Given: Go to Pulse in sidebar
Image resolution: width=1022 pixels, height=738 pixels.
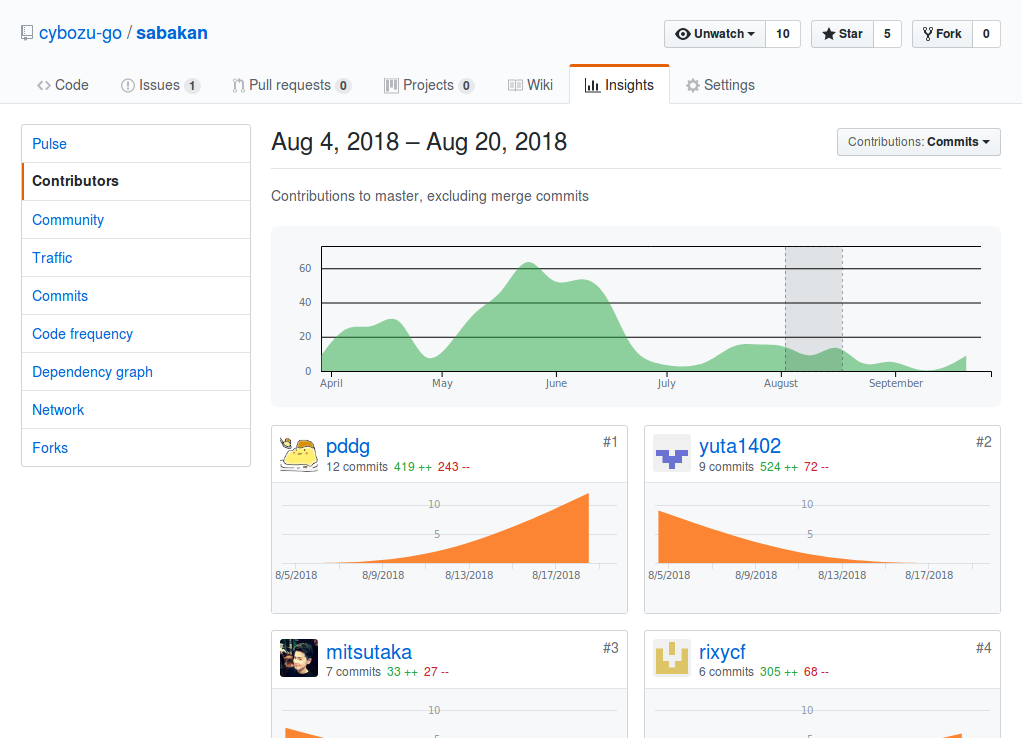Looking at the screenshot, I should pos(136,144).
